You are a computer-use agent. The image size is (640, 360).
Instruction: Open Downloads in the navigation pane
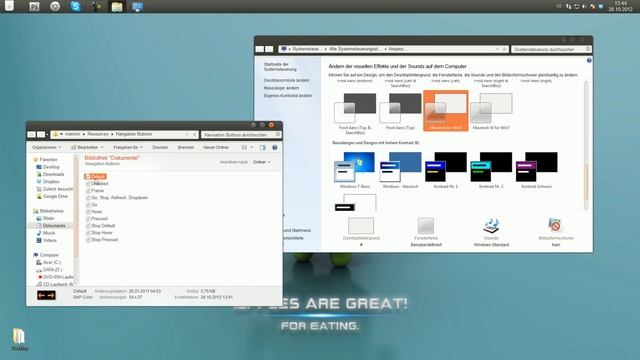[x=53, y=174]
